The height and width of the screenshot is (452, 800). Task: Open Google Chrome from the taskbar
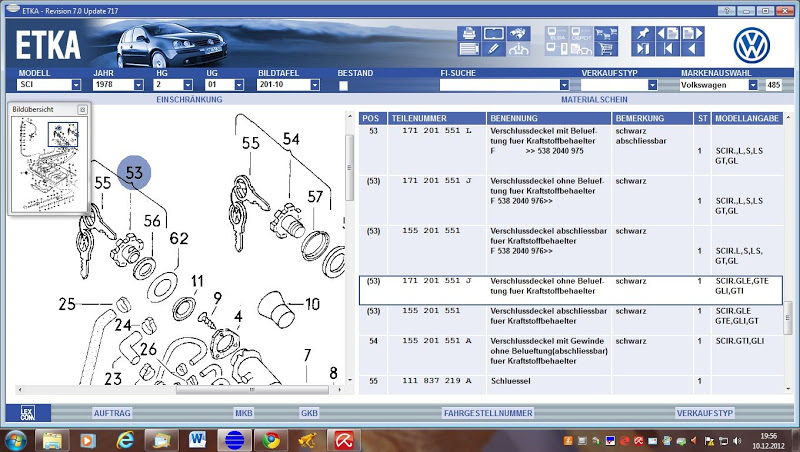click(270, 439)
